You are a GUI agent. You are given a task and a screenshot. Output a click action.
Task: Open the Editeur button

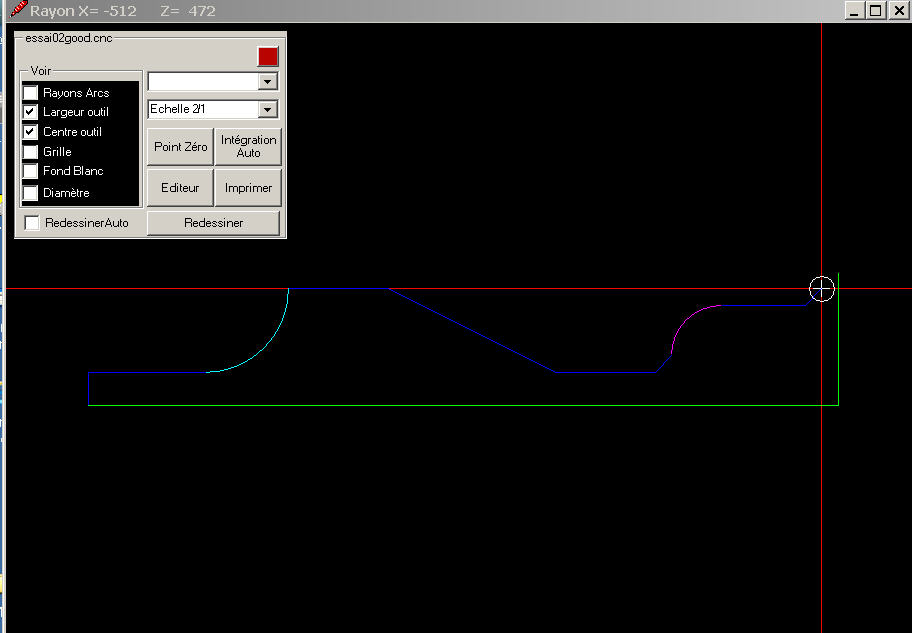[180, 188]
